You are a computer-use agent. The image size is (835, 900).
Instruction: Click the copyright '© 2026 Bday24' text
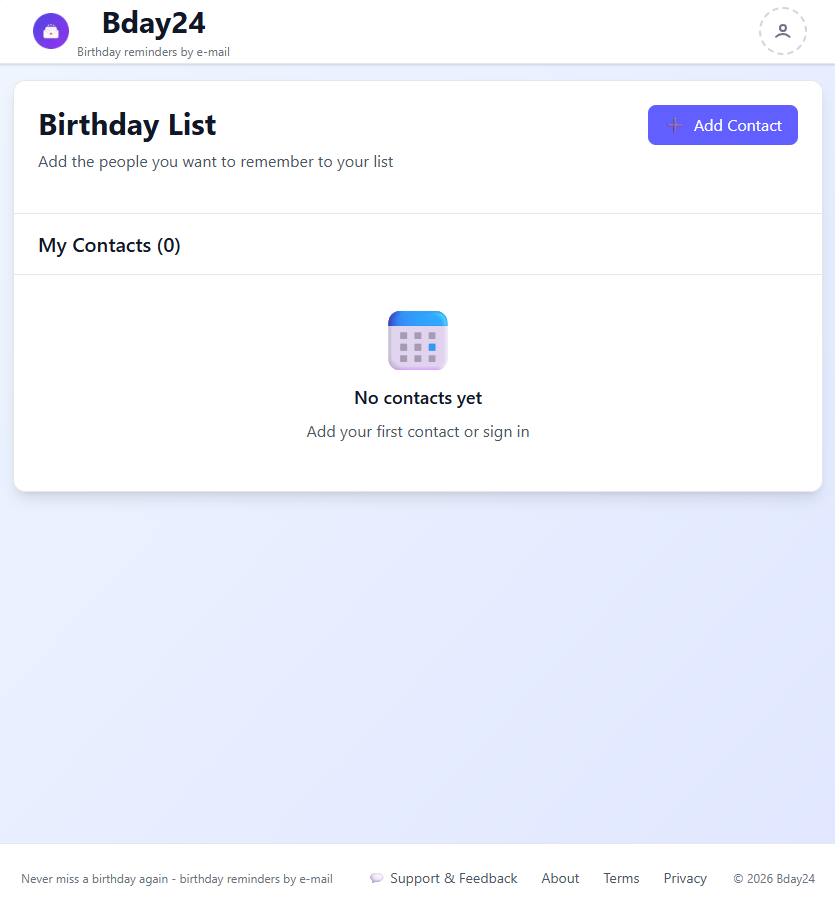(x=774, y=878)
